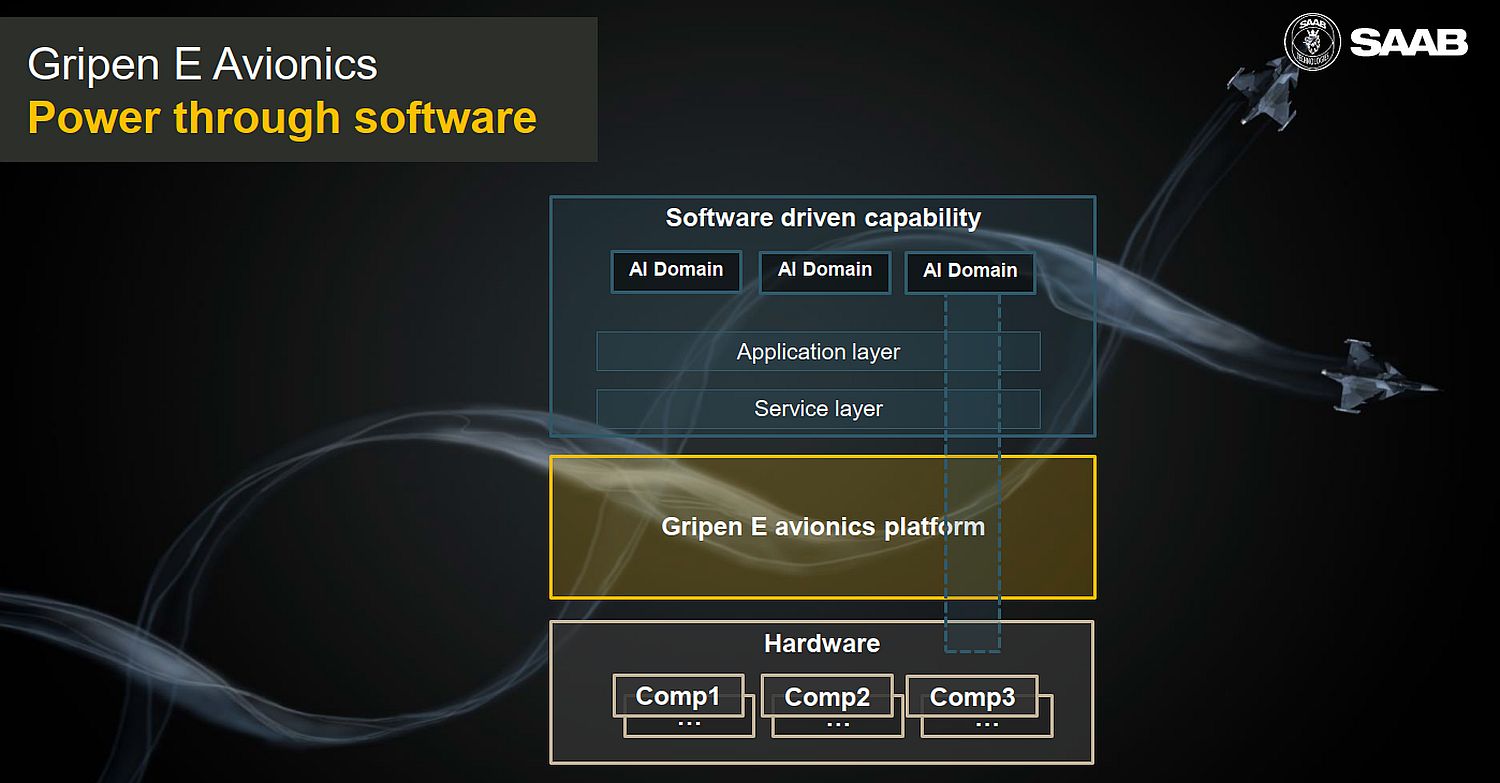Click the Power through software subtitle
This screenshot has height=783, width=1500.
click(282, 117)
